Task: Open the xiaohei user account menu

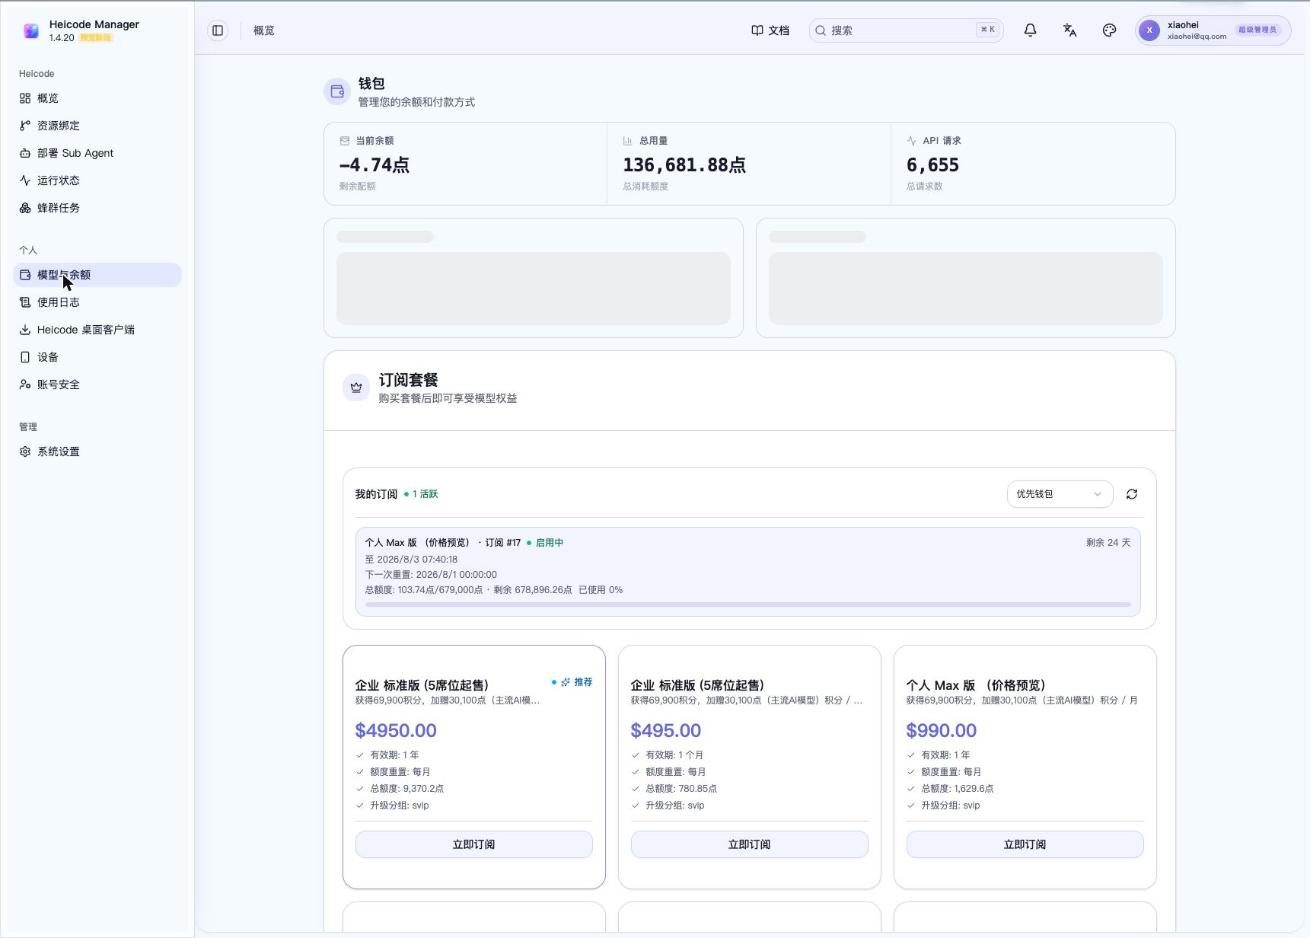Action: pos(1213,30)
